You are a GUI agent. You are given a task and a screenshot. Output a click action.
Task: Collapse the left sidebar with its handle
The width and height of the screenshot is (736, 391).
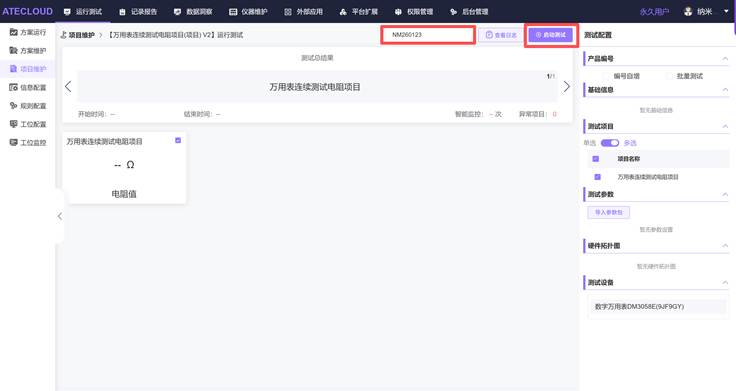click(60, 216)
